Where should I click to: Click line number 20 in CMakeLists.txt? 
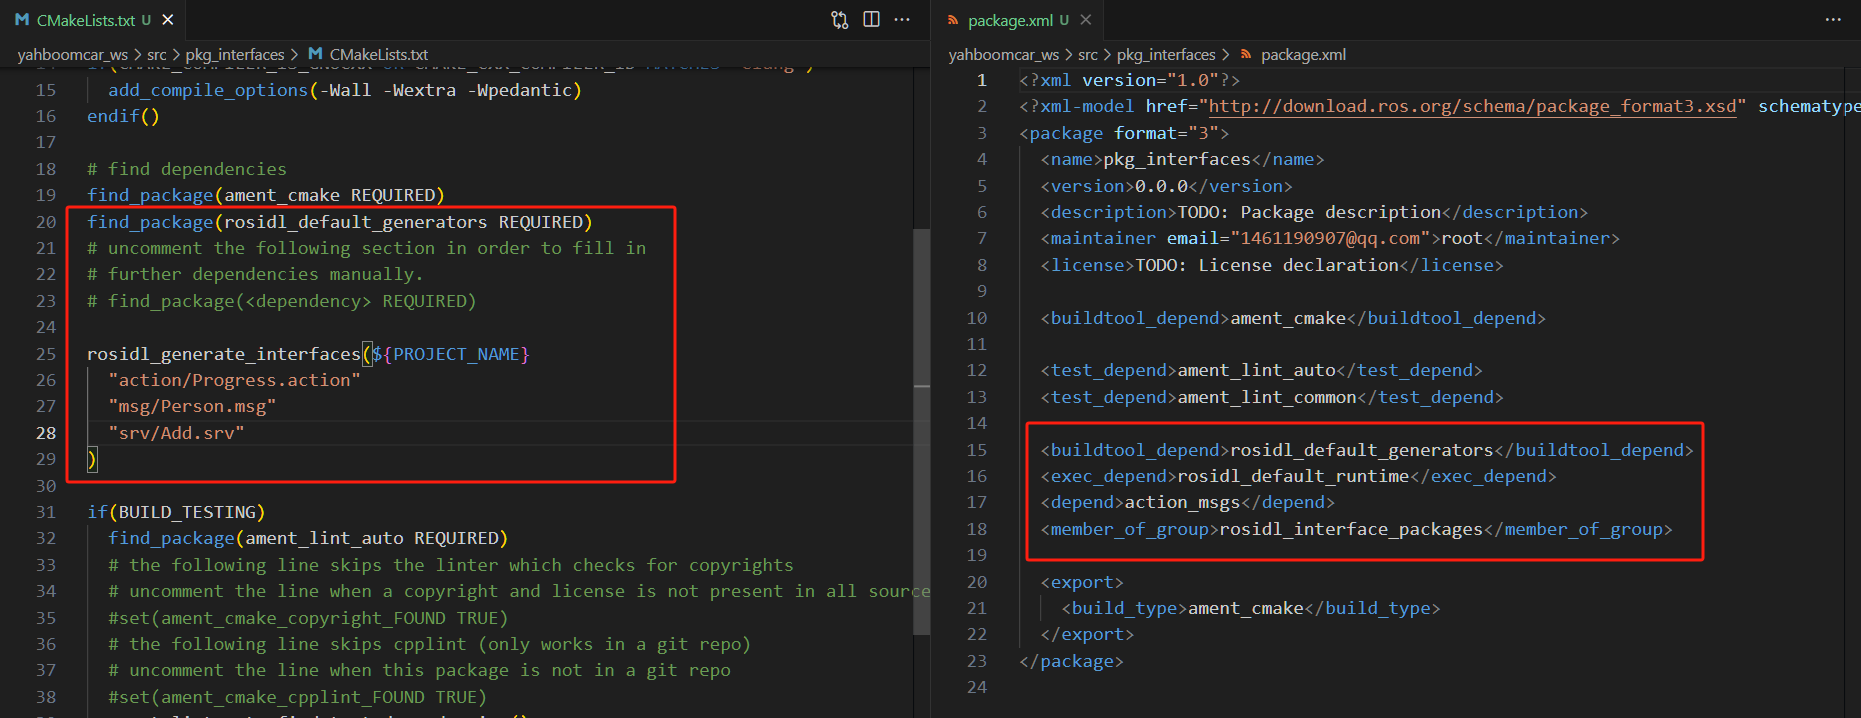(46, 222)
